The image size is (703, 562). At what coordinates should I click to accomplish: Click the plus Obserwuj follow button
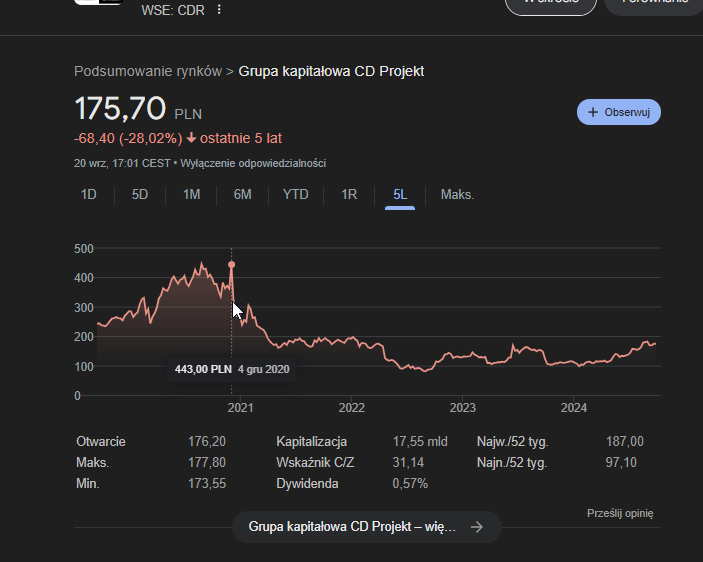tap(618, 112)
